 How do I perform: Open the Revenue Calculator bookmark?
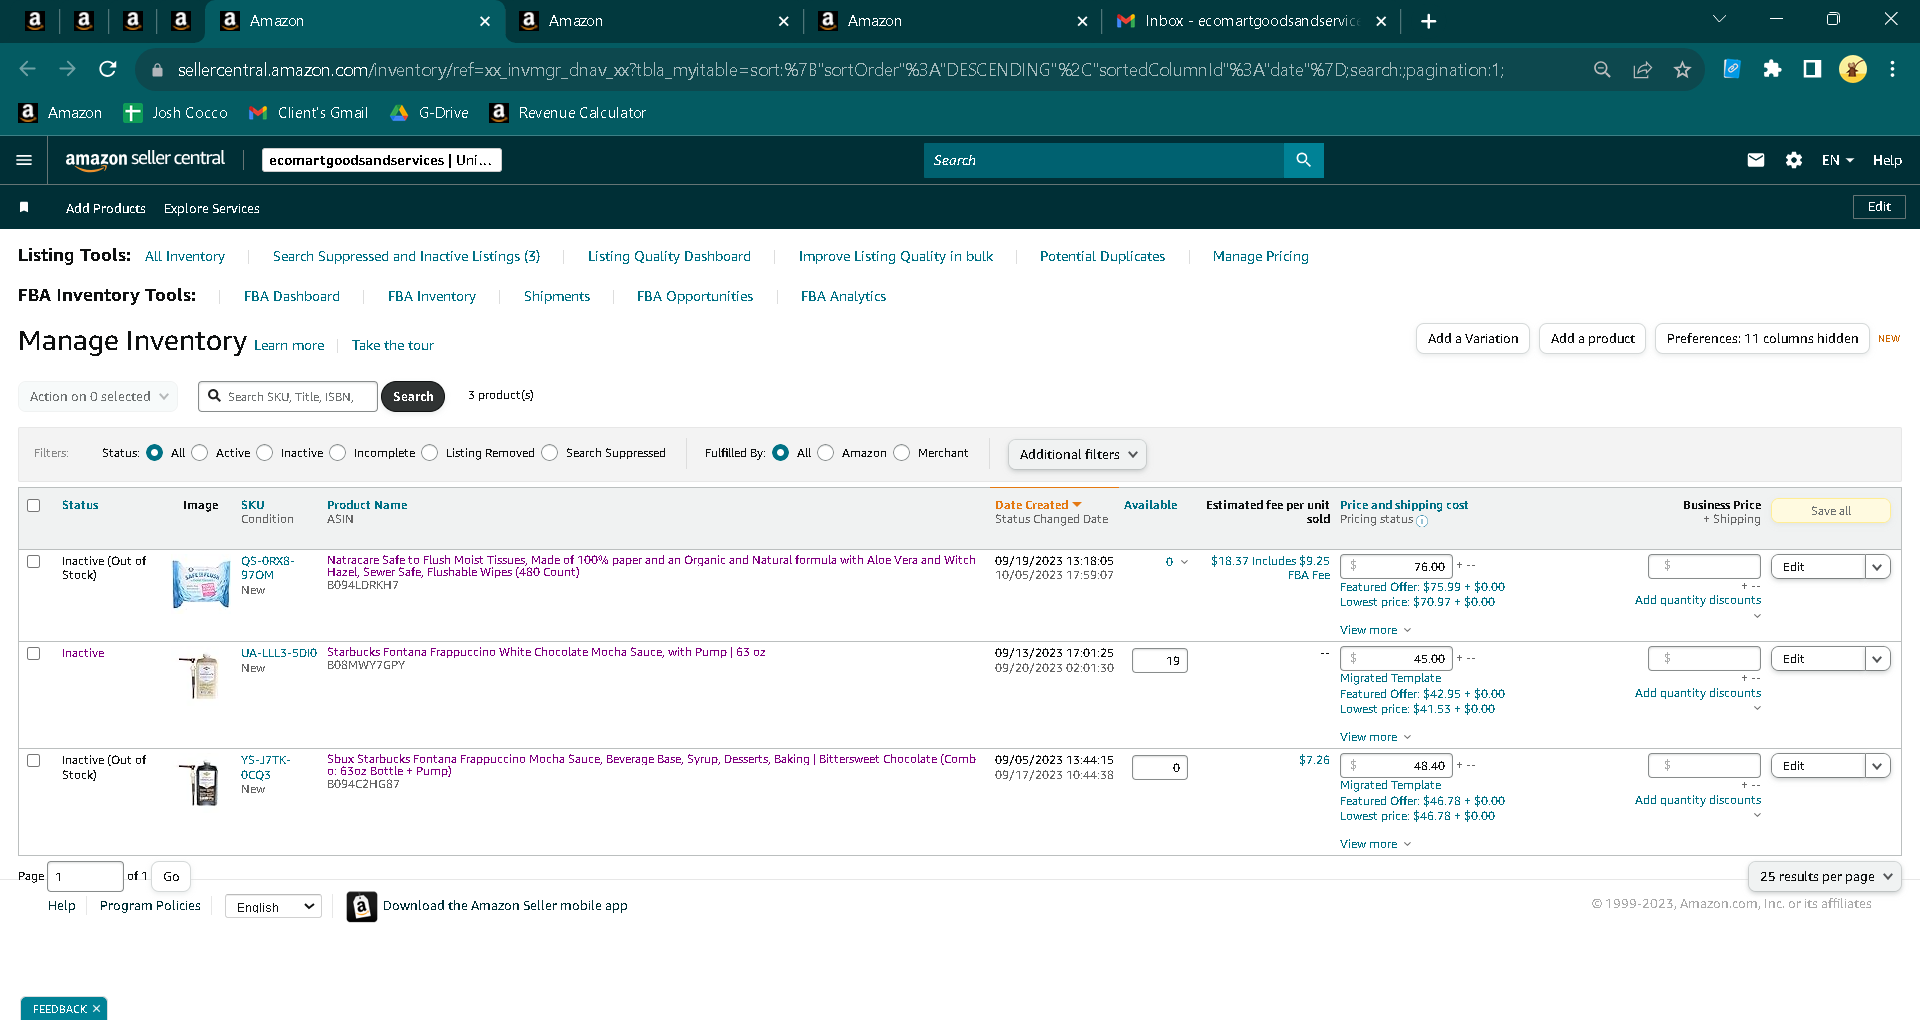pyautogui.click(x=568, y=113)
